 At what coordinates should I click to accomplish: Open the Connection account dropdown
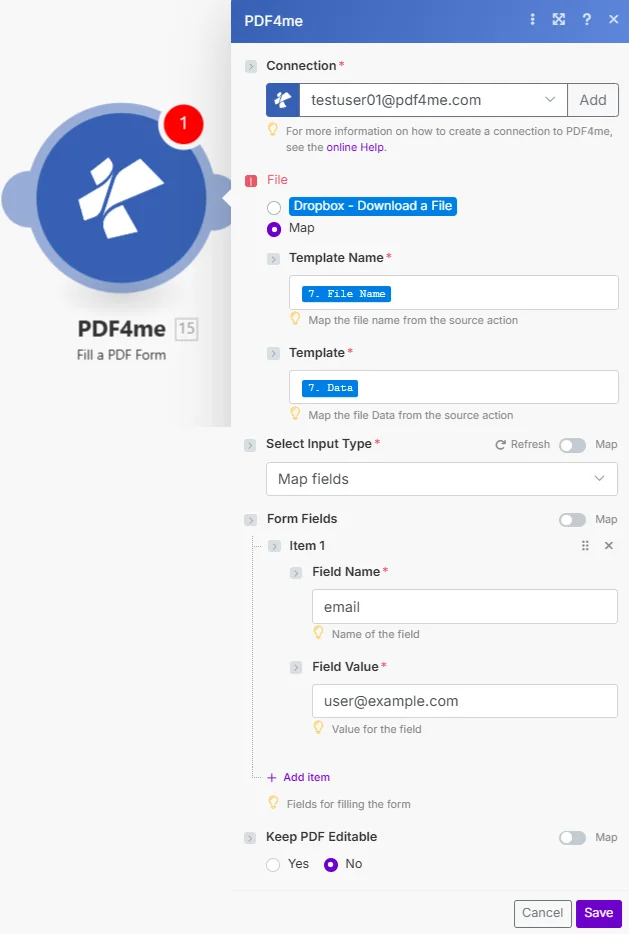(x=432, y=100)
